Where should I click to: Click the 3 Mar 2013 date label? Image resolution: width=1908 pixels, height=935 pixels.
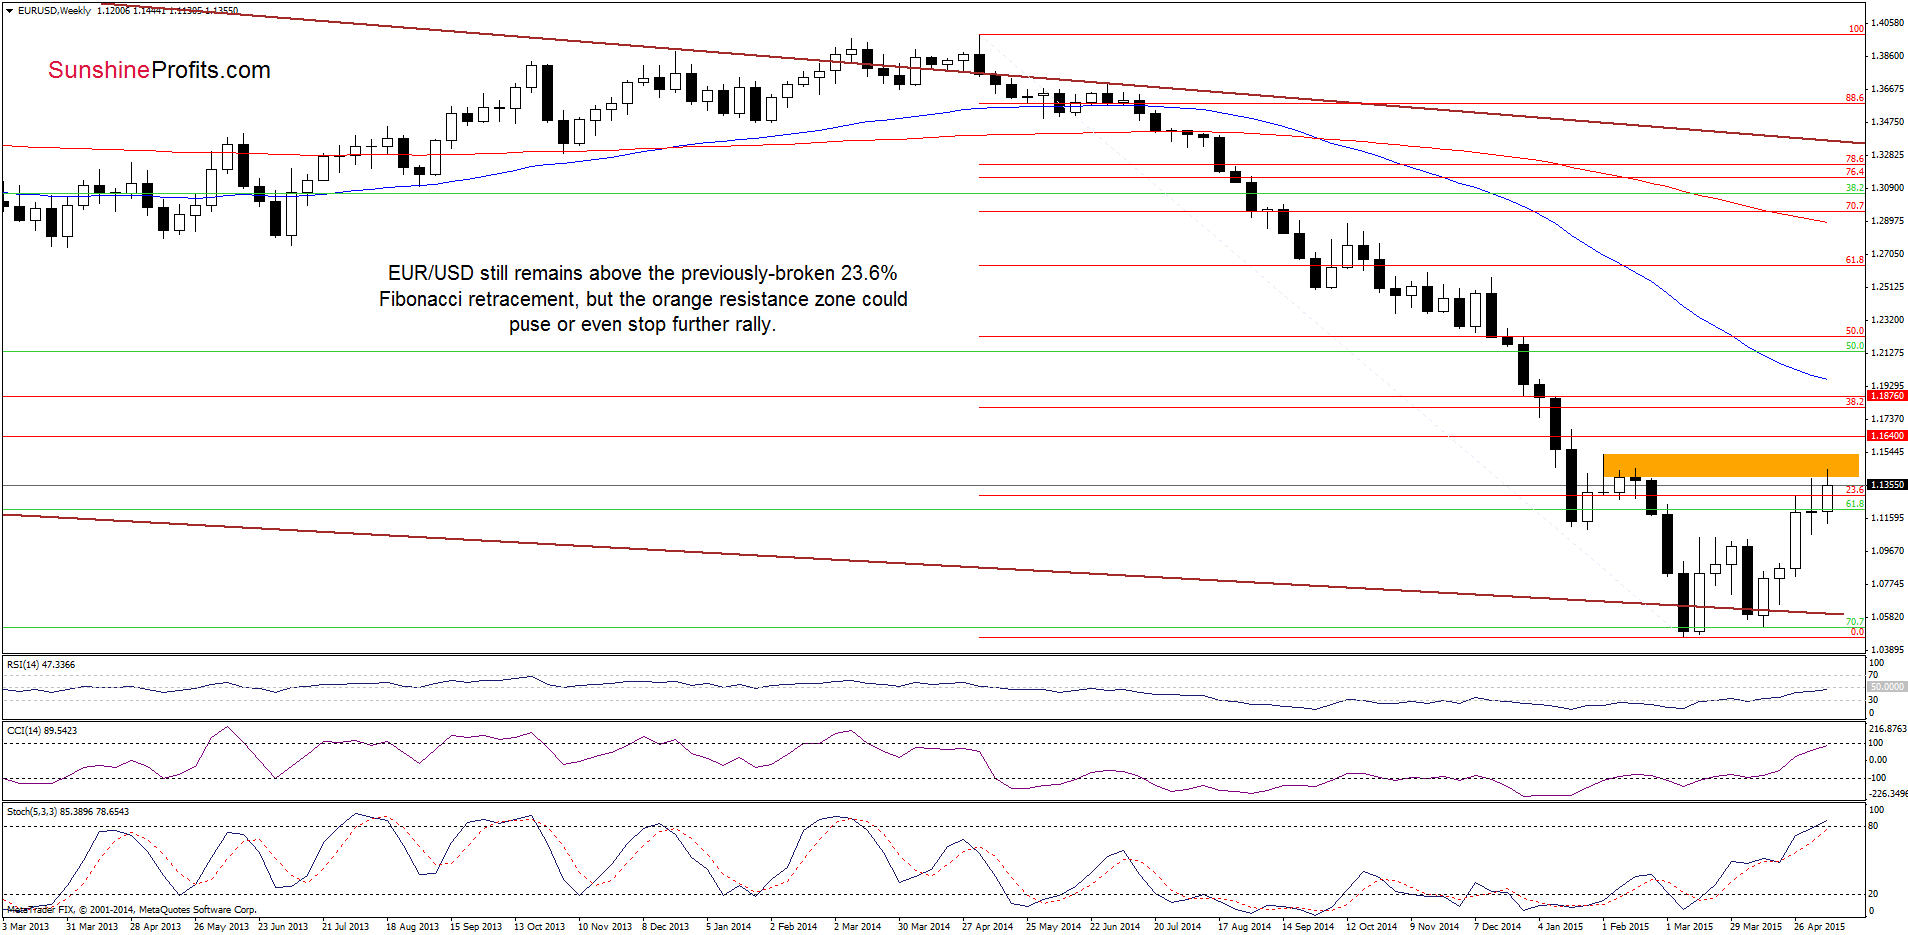coord(26,927)
